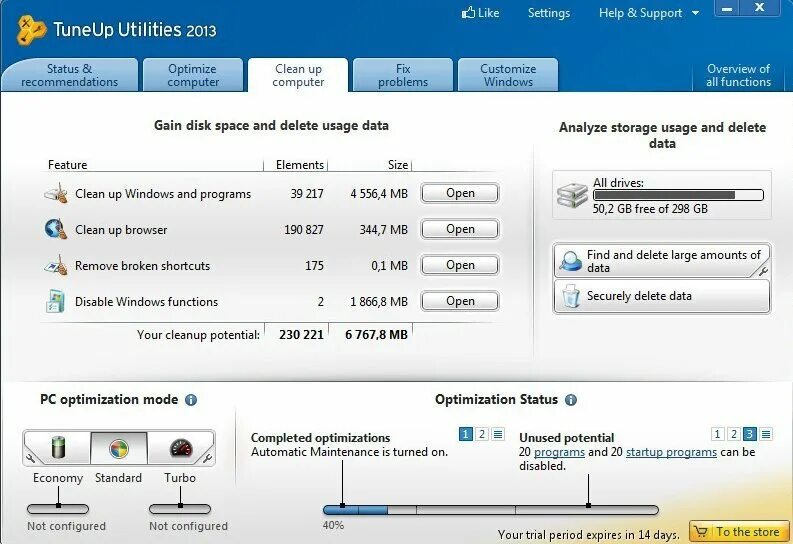This screenshot has height=544, width=793.
Task: Follow the startup programs link
Action: [671, 452]
